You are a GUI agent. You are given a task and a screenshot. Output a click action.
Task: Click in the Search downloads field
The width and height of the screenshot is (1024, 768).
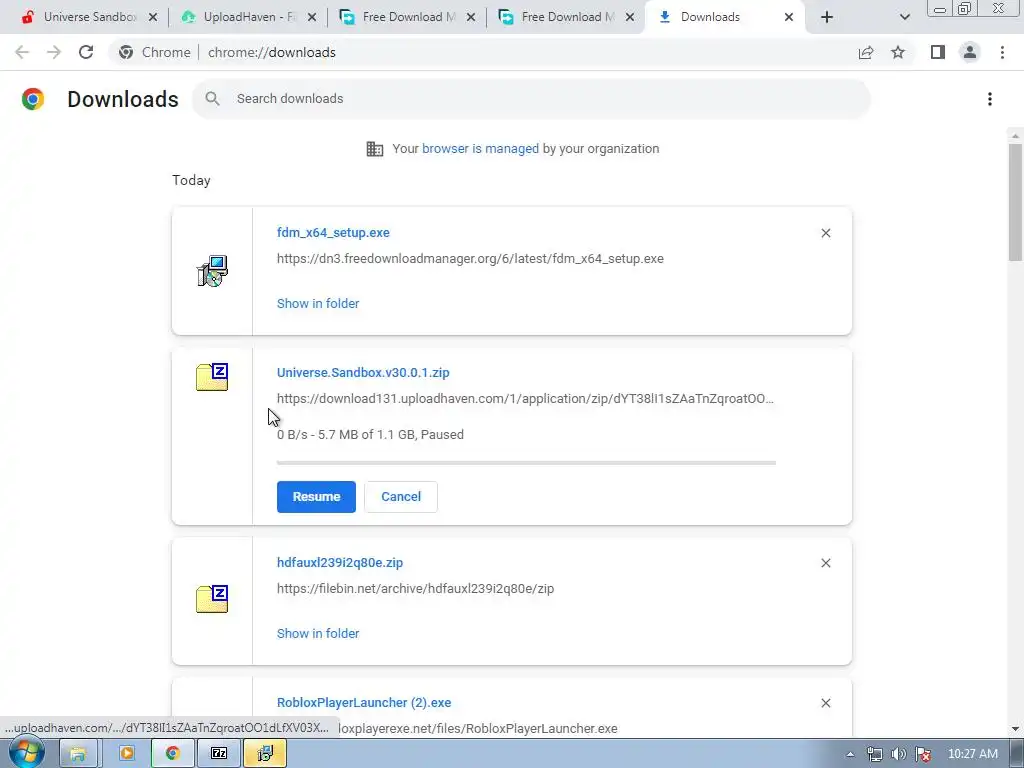click(530, 99)
